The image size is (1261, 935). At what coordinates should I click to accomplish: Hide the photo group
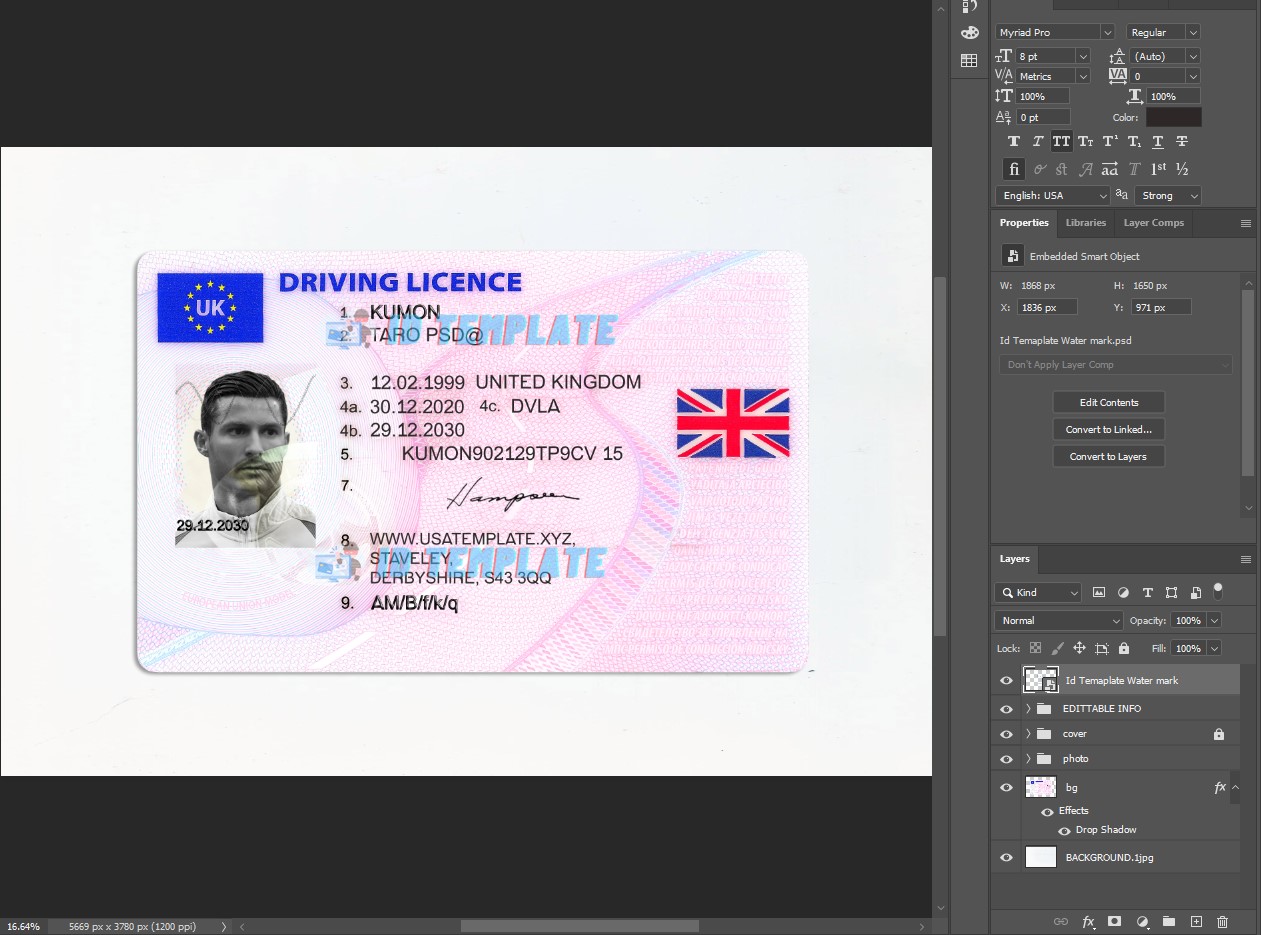tap(1006, 759)
